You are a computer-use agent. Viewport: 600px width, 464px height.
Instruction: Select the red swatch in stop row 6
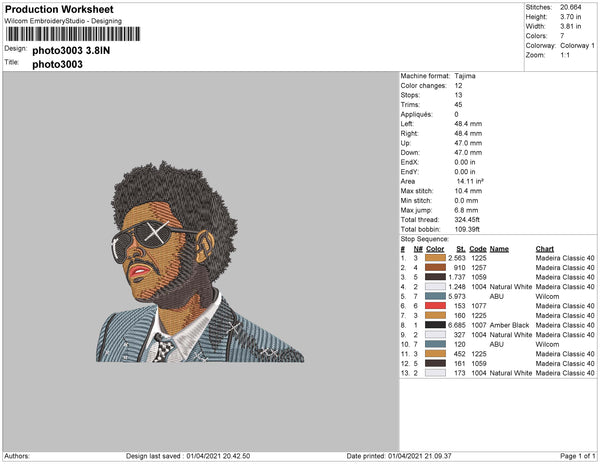coord(435,306)
